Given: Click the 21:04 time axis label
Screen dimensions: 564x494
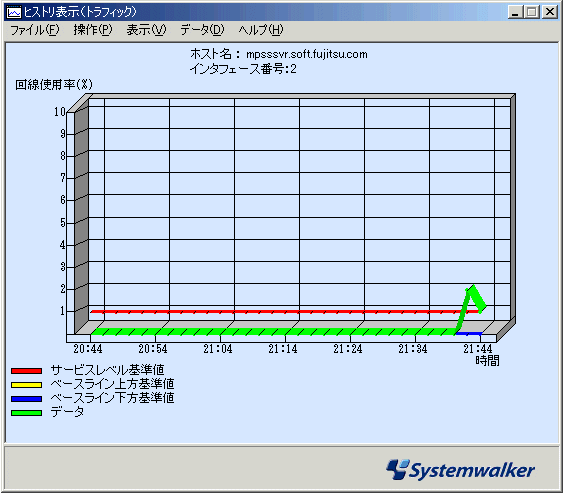Looking at the screenshot, I should [218, 349].
